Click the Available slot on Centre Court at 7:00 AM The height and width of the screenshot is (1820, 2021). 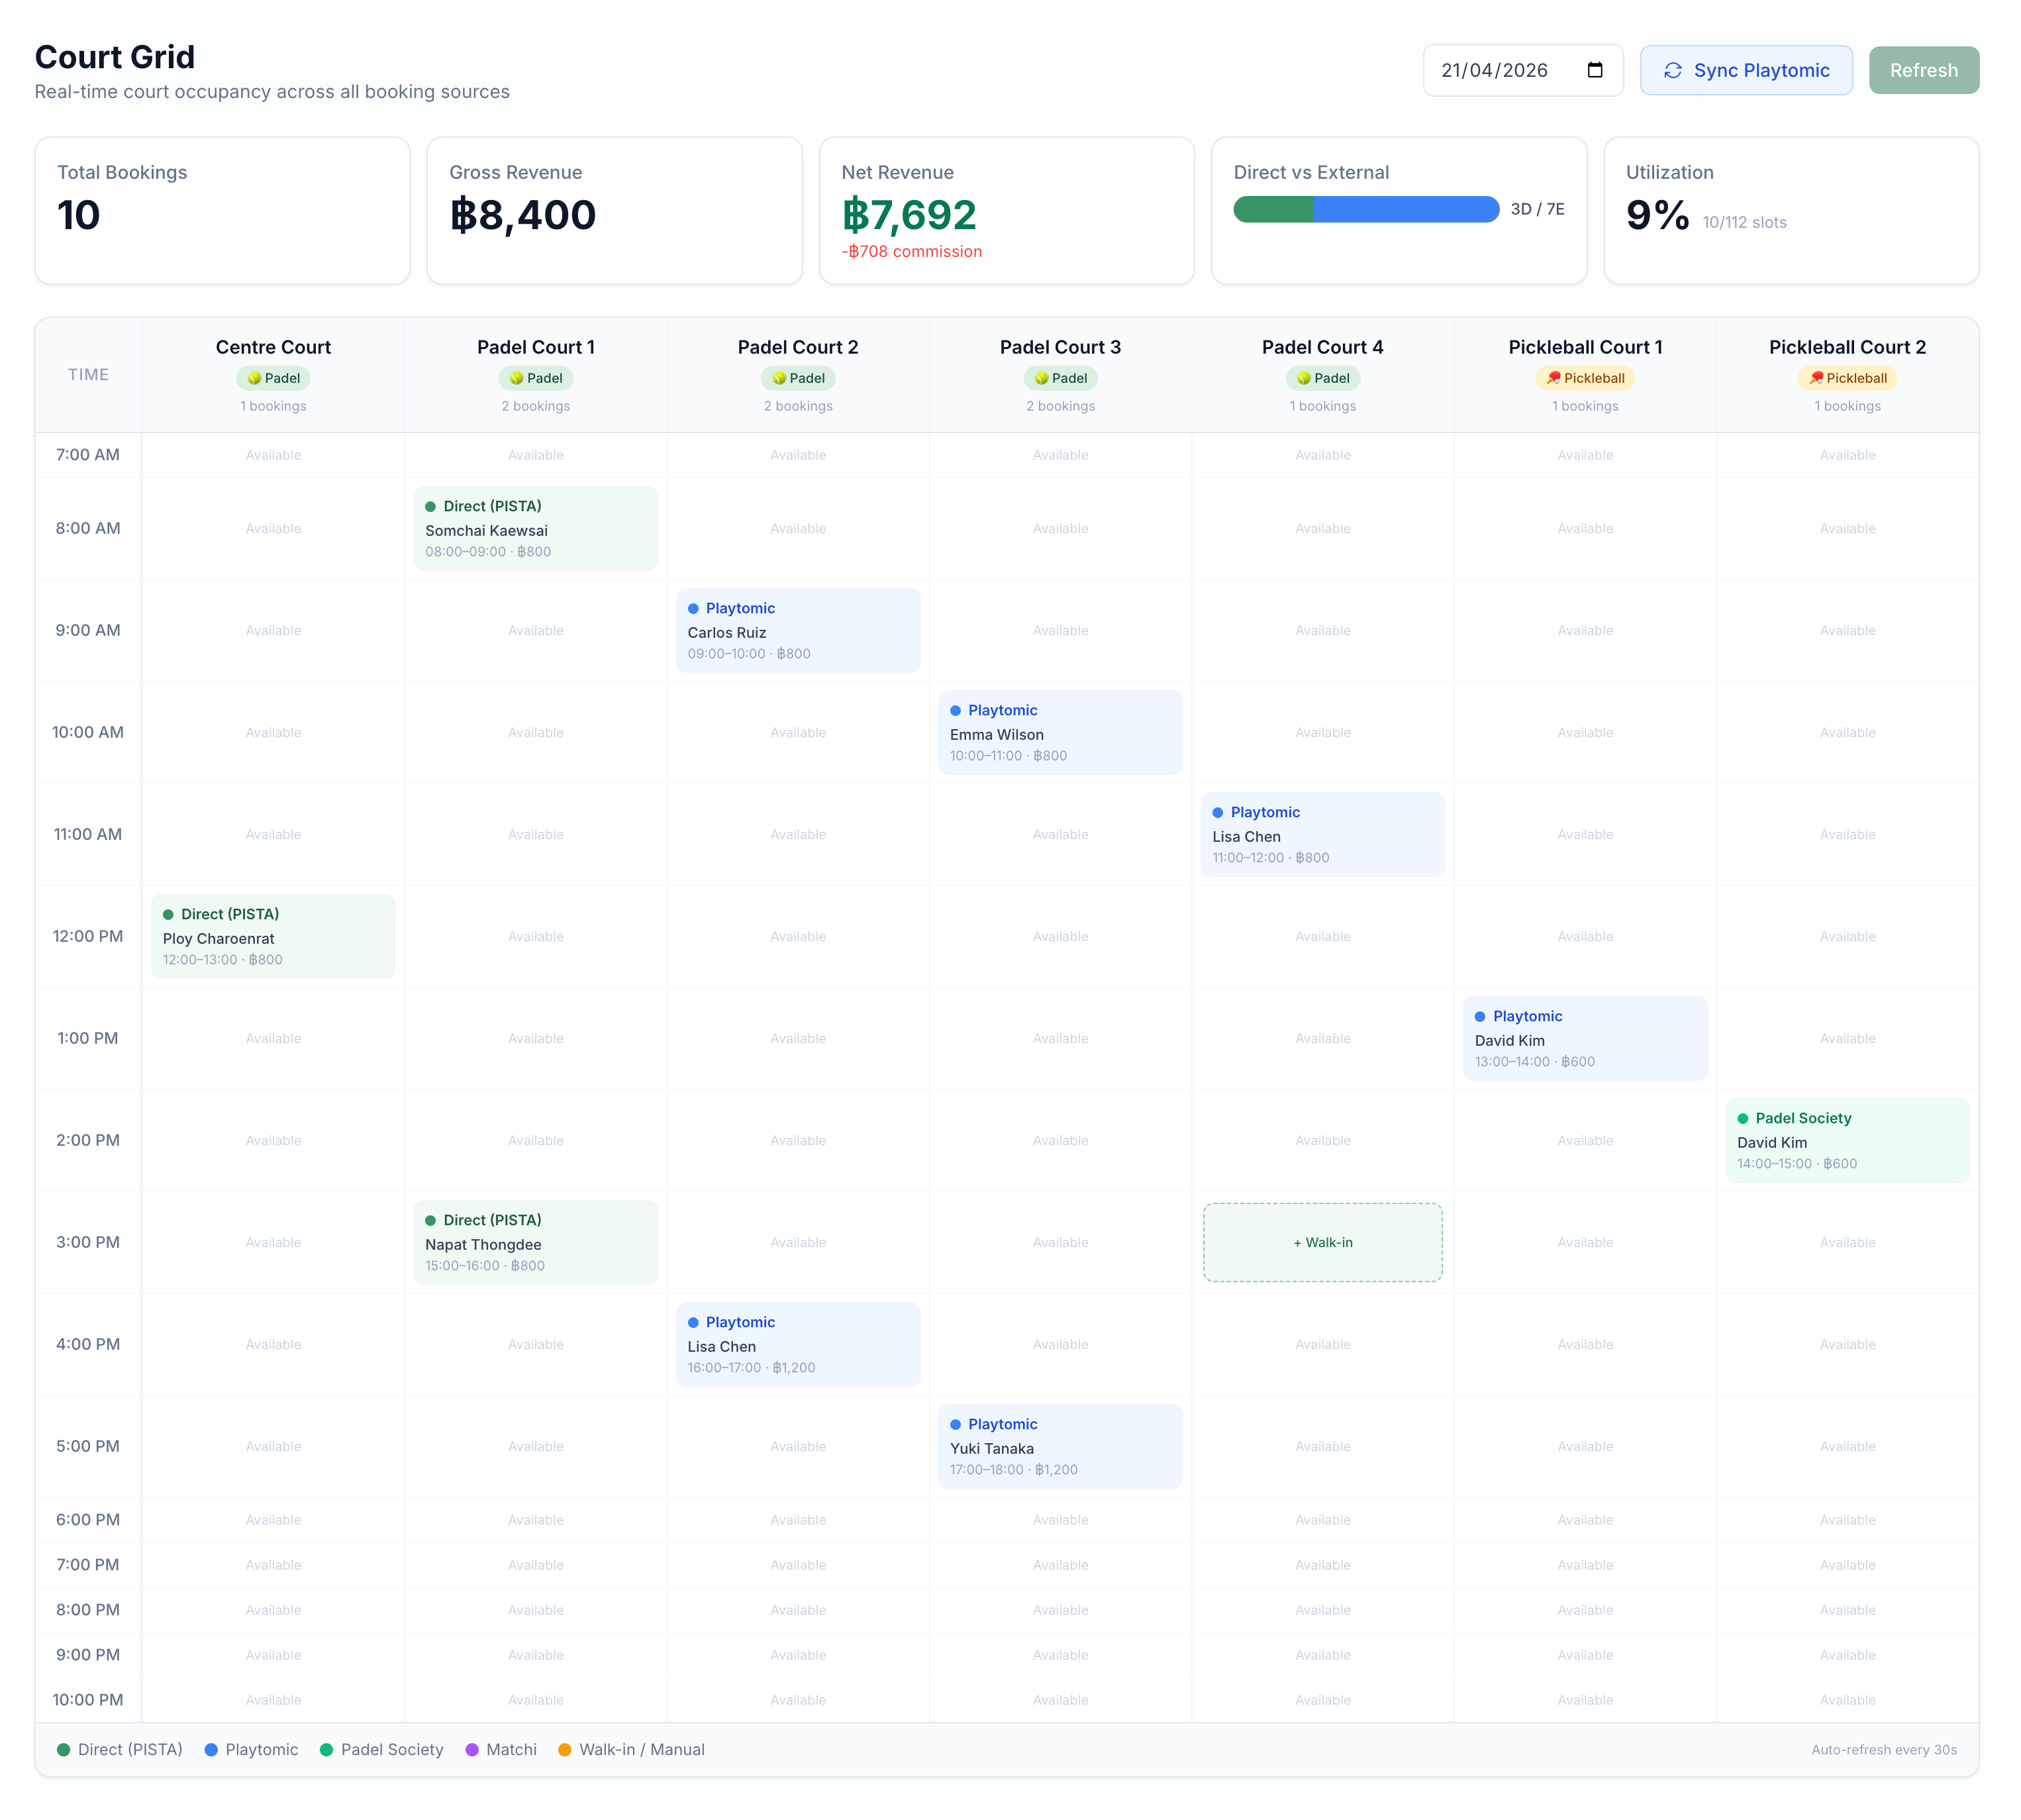point(273,455)
